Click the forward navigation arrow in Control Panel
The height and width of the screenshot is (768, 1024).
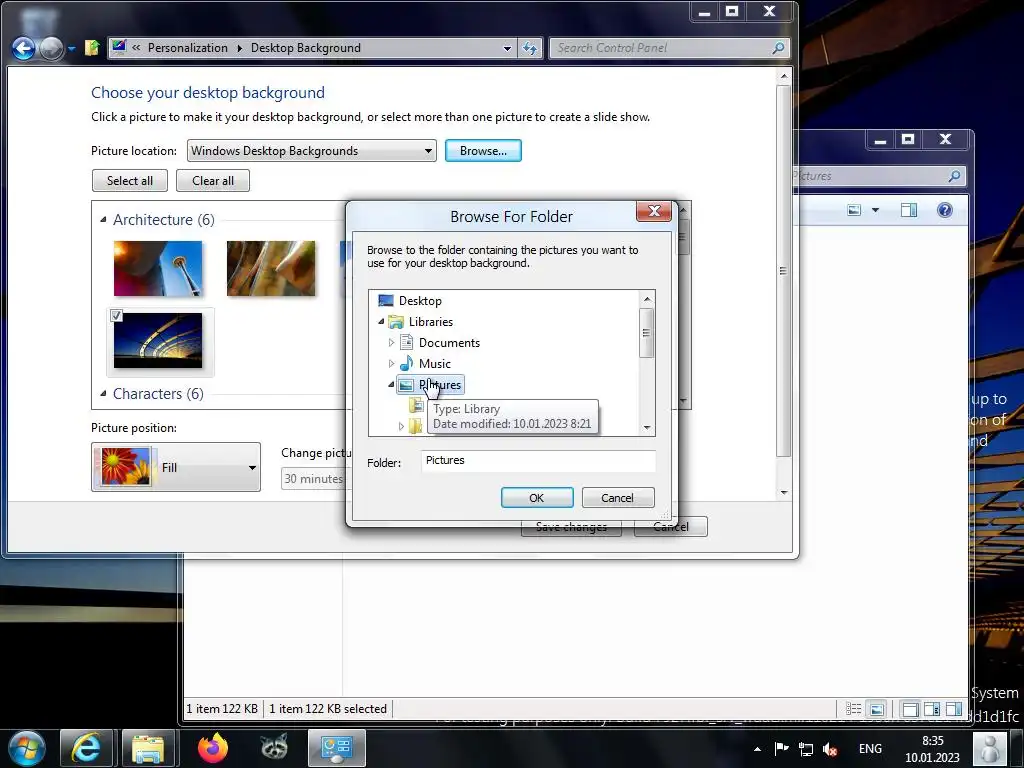click(52, 48)
